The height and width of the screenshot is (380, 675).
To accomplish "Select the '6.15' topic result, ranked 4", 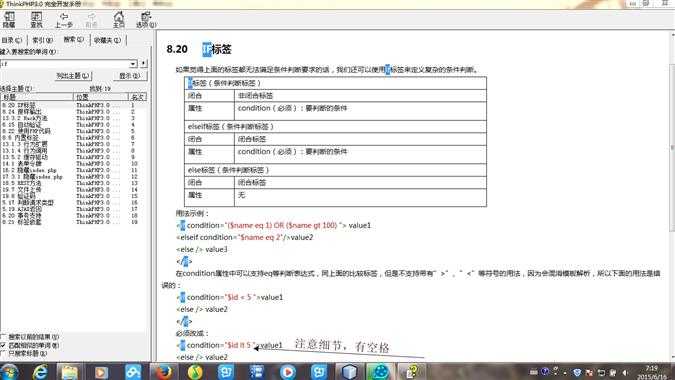I will coord(74,124).
